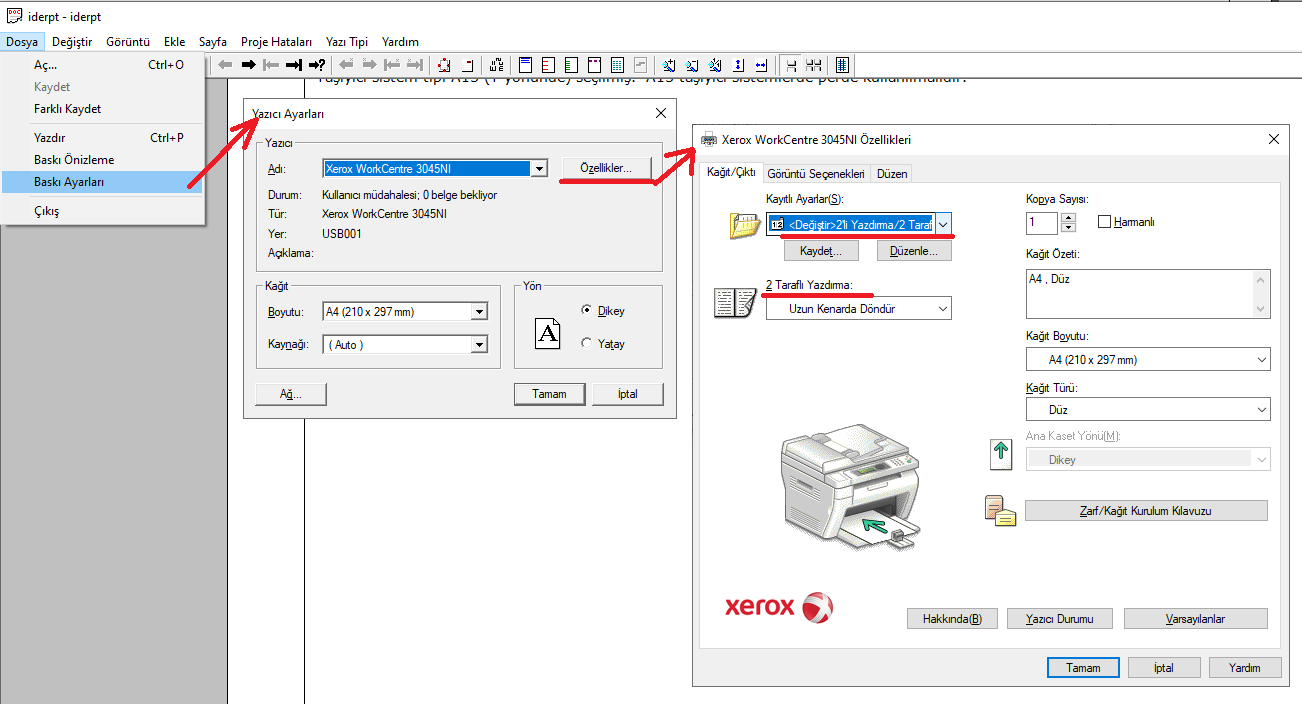Select the Dikey orientation radio button
The height and width of the screenshot is (704, 1302).
click(586, 311)
